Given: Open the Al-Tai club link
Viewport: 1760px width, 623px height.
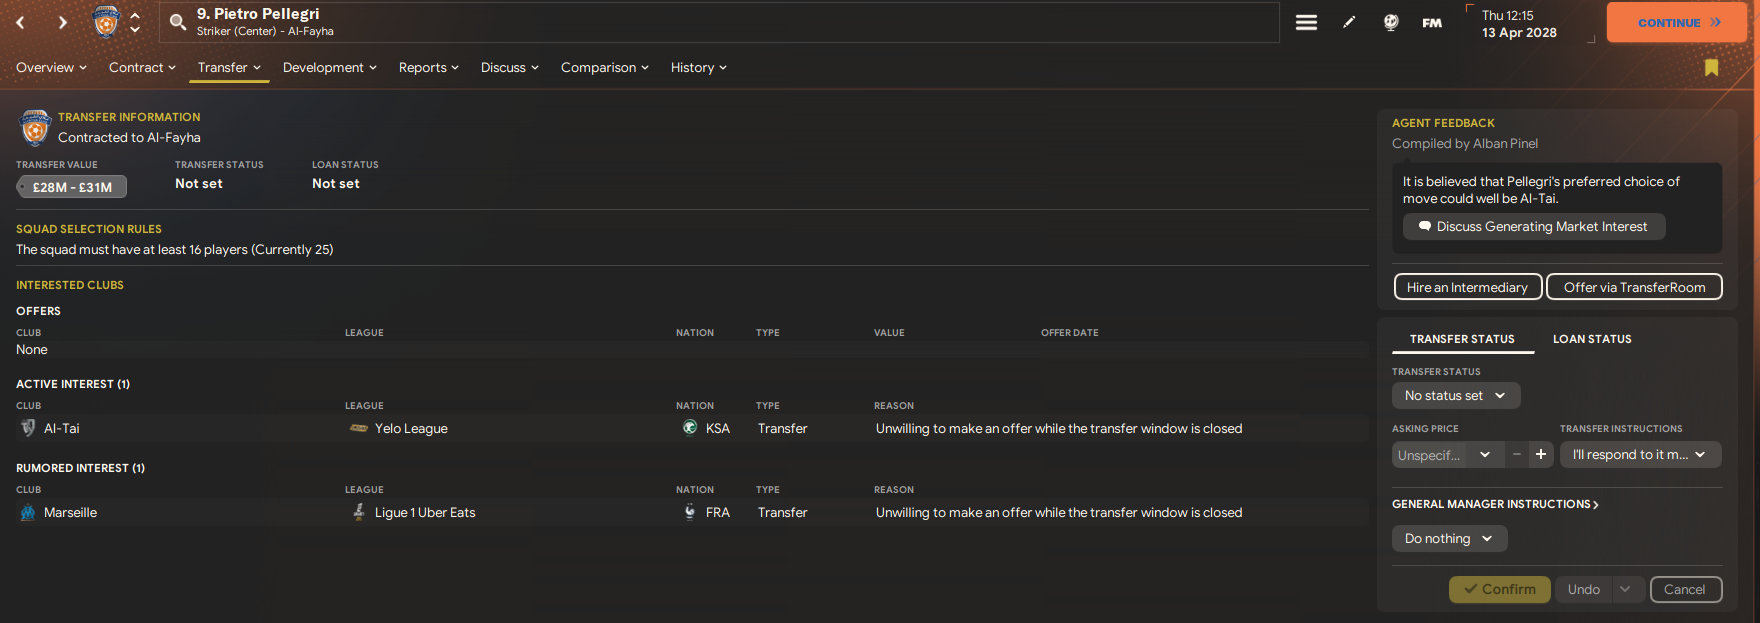Looking at the screenshot, I should 61,428.
